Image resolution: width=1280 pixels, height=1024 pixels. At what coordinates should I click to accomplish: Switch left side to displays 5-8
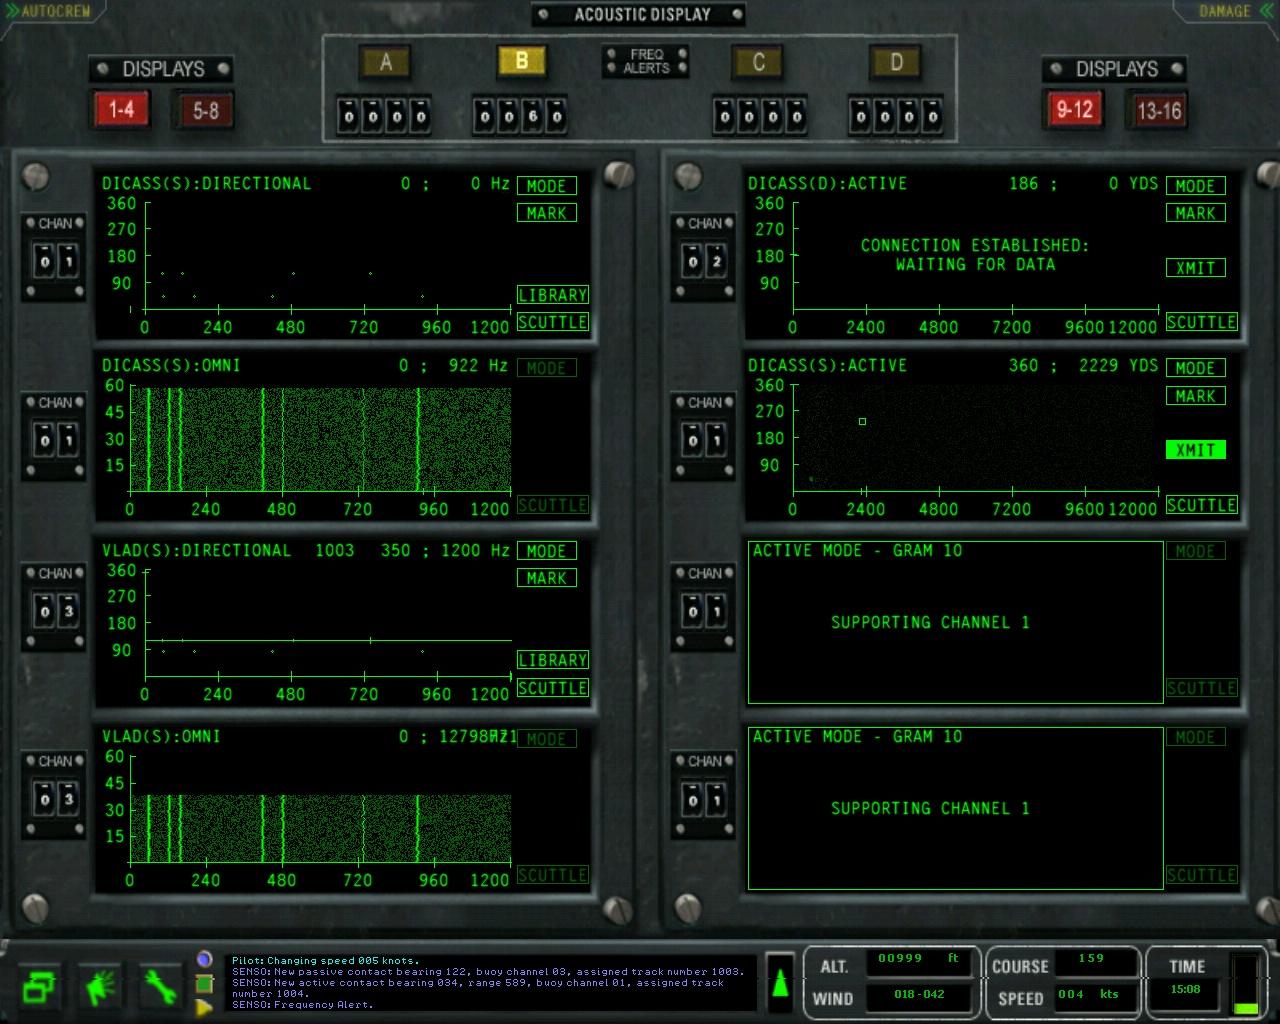(205, 109)
